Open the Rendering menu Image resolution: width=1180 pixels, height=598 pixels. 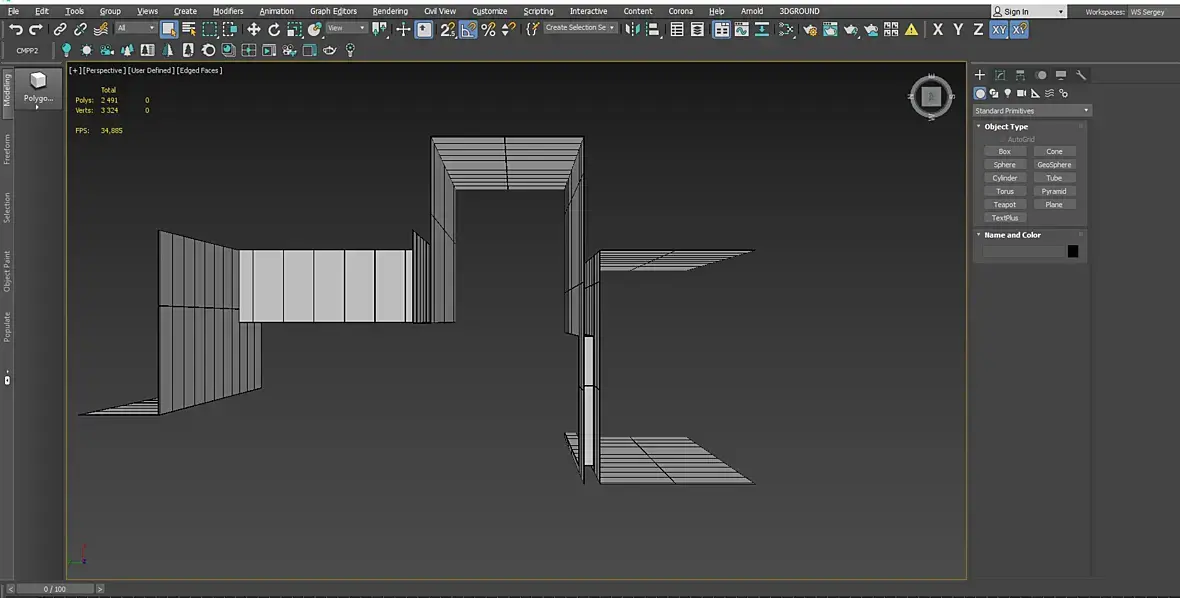(390, 11)
